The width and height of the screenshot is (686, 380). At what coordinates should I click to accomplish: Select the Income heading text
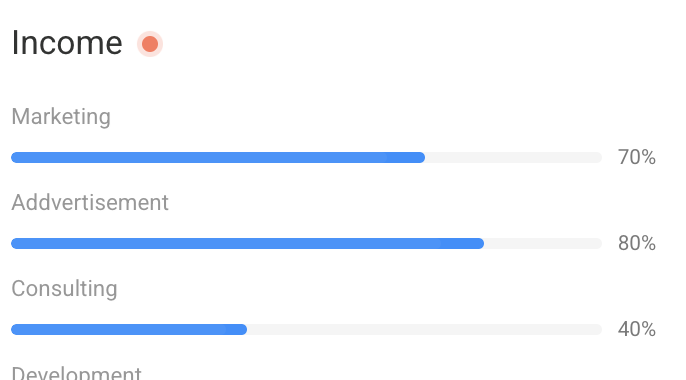(x=67, y=43)
